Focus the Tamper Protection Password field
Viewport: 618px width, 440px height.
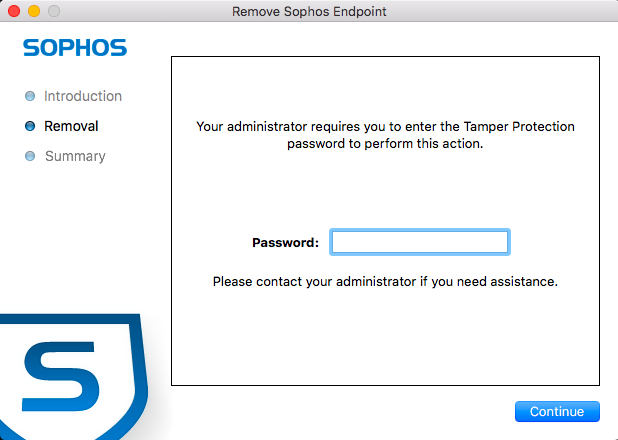pyautogui.click(x=420, y=242)
